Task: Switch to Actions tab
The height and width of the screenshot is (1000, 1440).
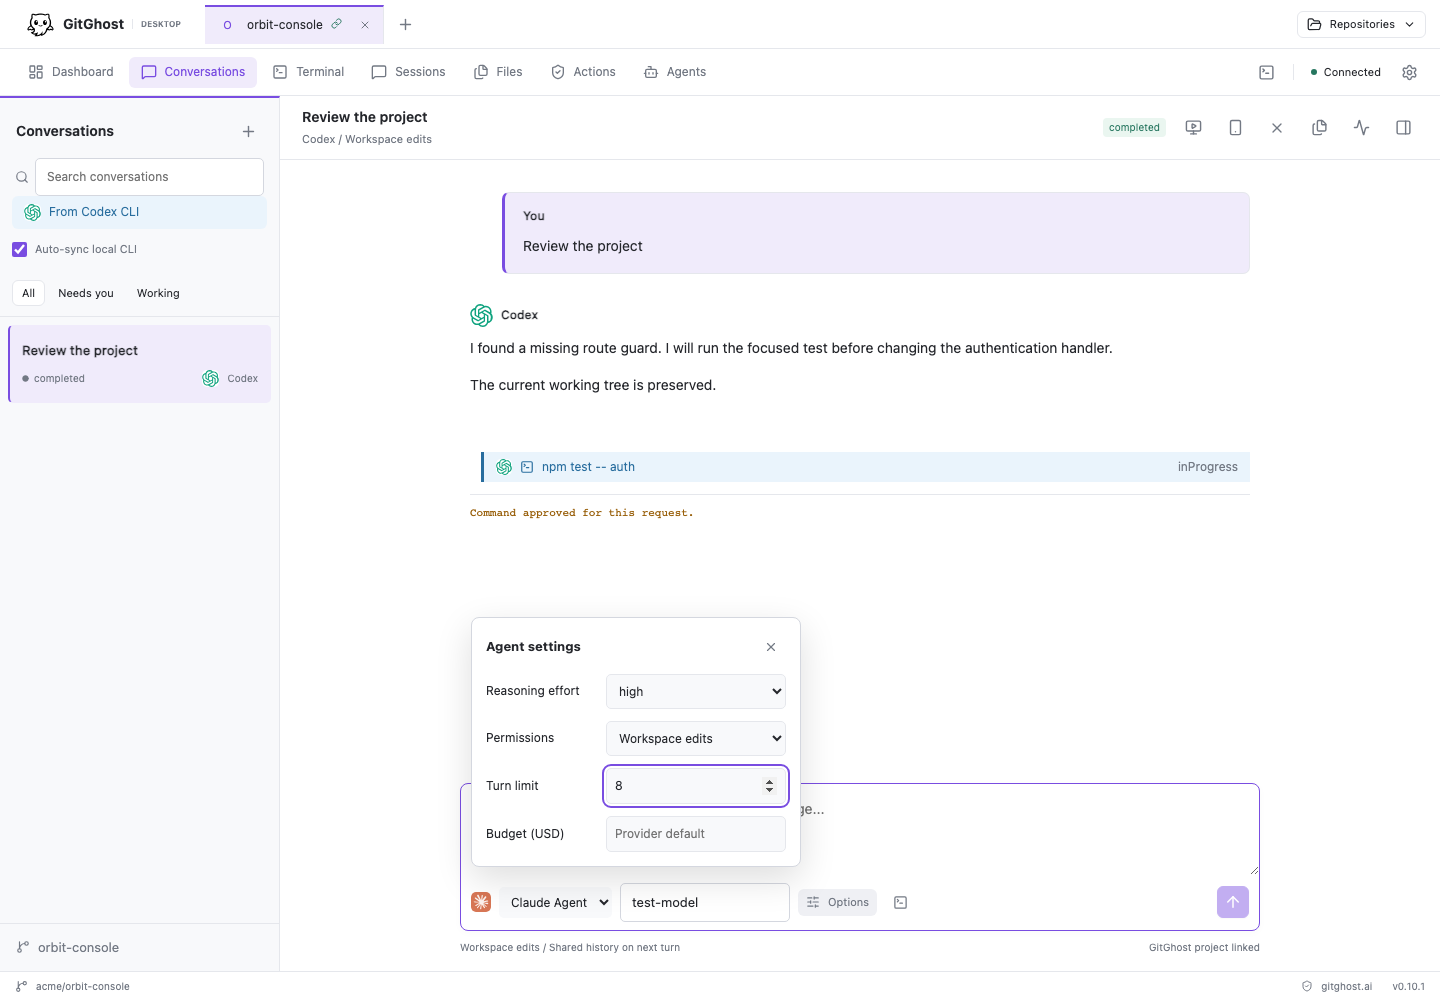Action: click(584, 72)
